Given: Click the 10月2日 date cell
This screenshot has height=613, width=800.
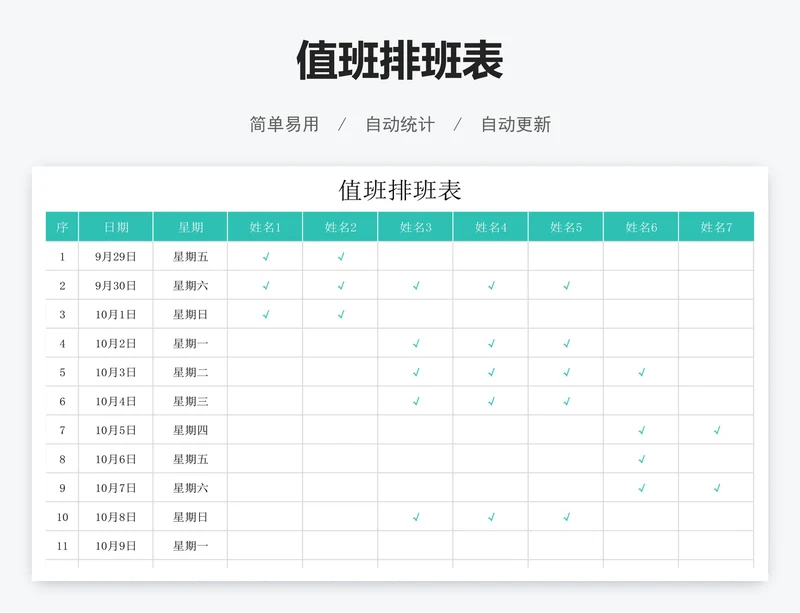Looking at the screenshot, I should click(116, 344).
